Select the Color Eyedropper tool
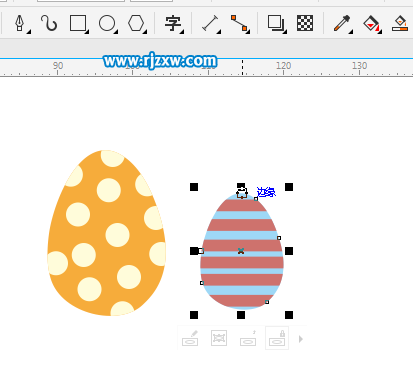 342,23
